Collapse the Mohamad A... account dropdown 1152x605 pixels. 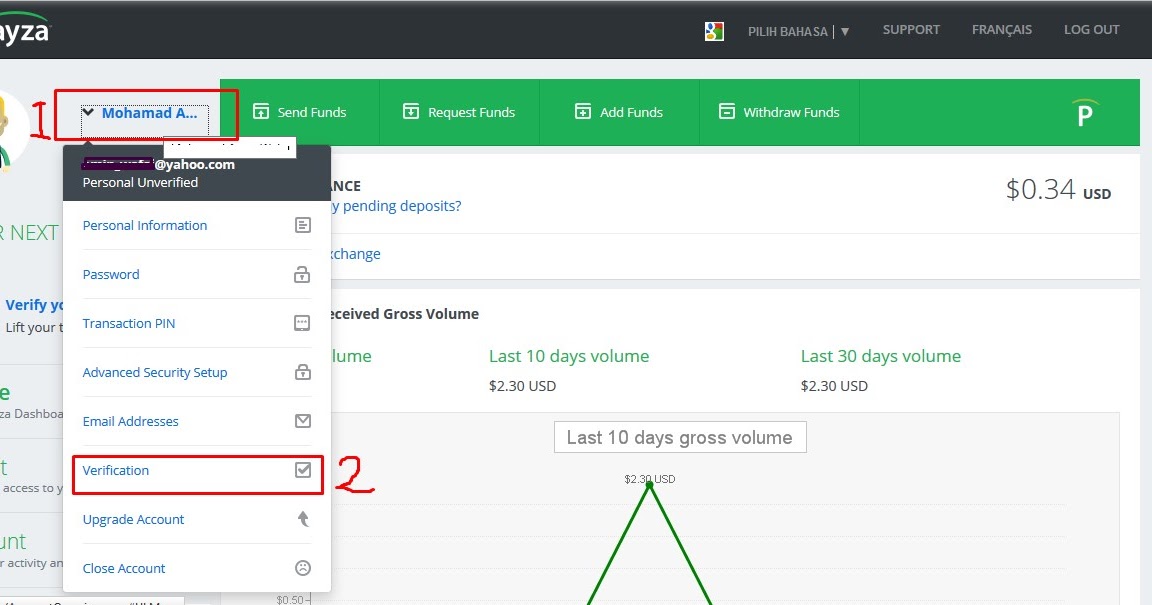(x=88, y=112)
